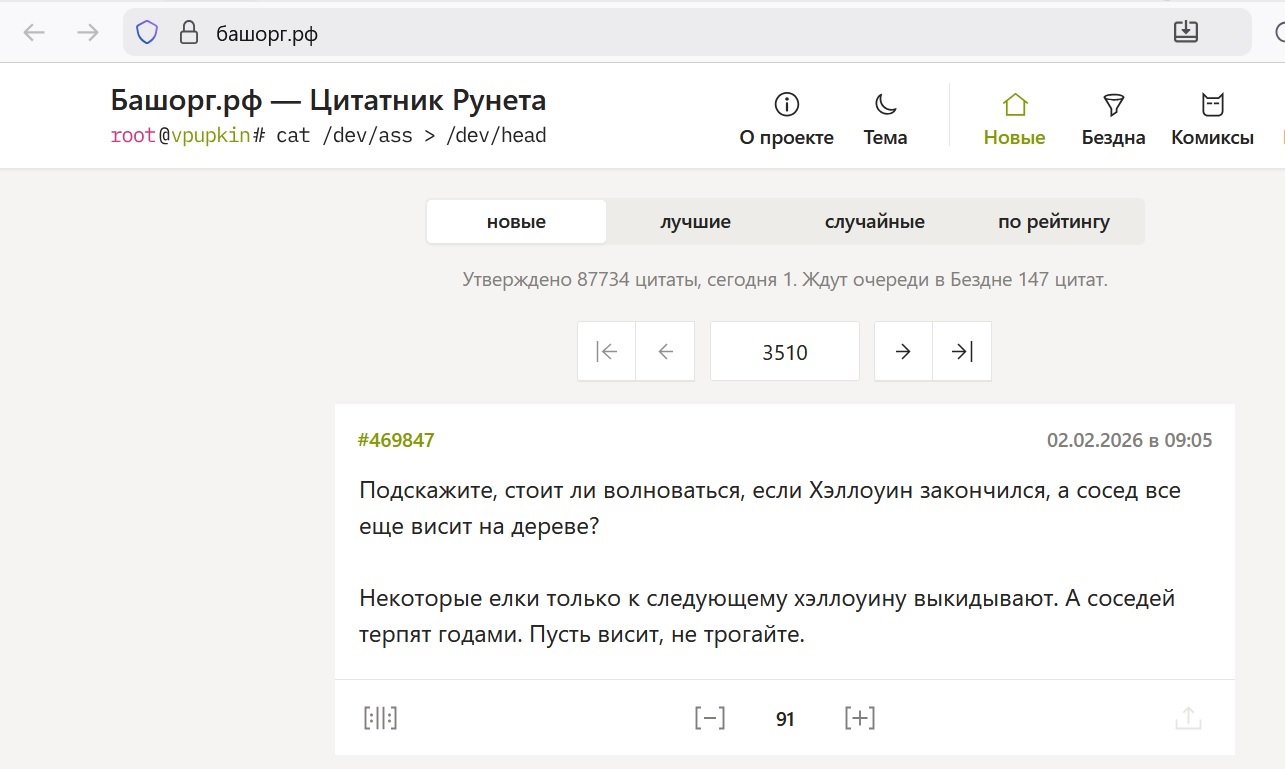Go to the next quotes page

pos(903,351)
